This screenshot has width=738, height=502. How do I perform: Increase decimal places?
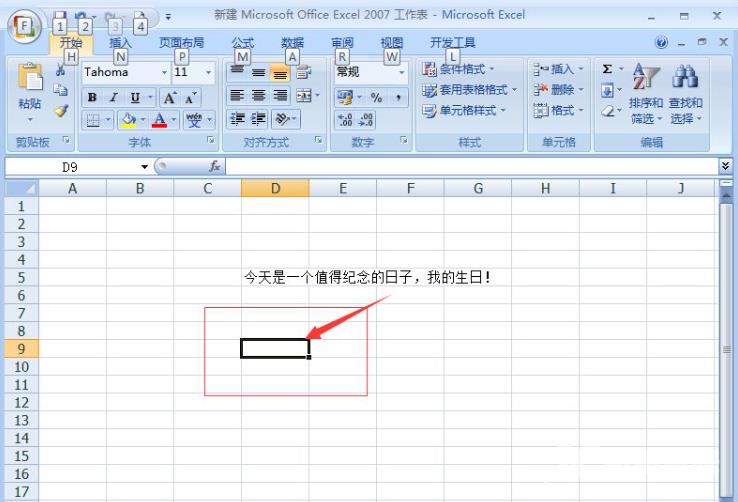tap(345, 120)
